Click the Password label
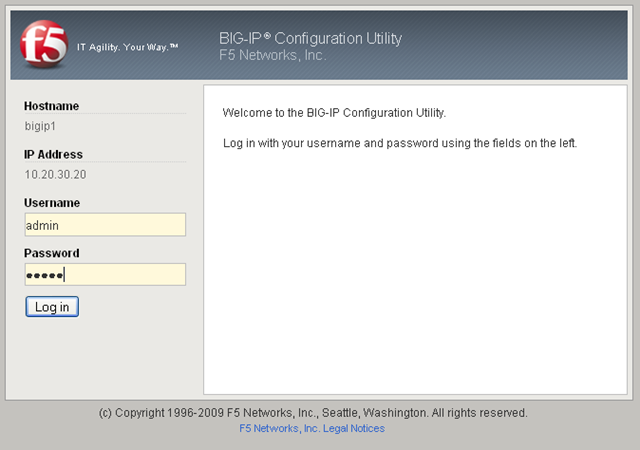This screenshot has height=450, width=640. [51, 253]
